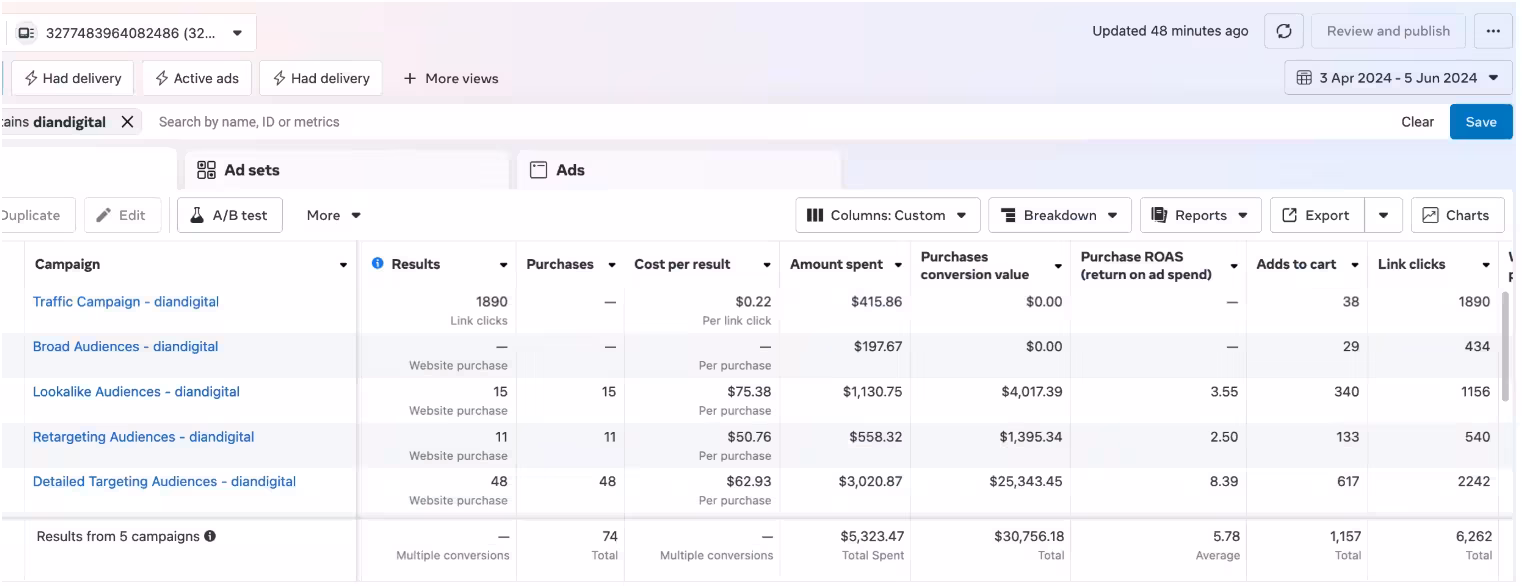Start an A/B test
Viewport: 1522px width, 586px height.
tap(230, 215)
